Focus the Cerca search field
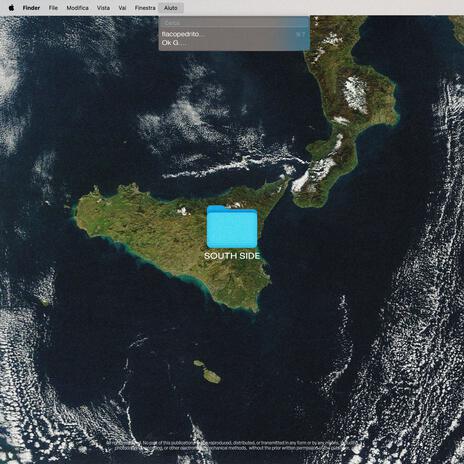 coord(234,23)
